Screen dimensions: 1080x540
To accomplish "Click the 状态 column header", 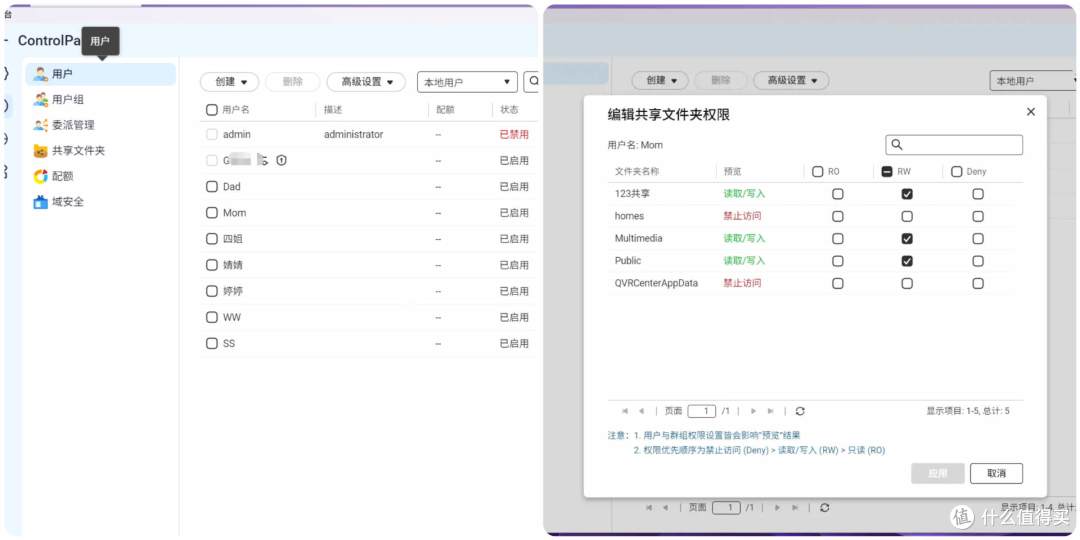I will pyautogui.click(x=509, y=110).
